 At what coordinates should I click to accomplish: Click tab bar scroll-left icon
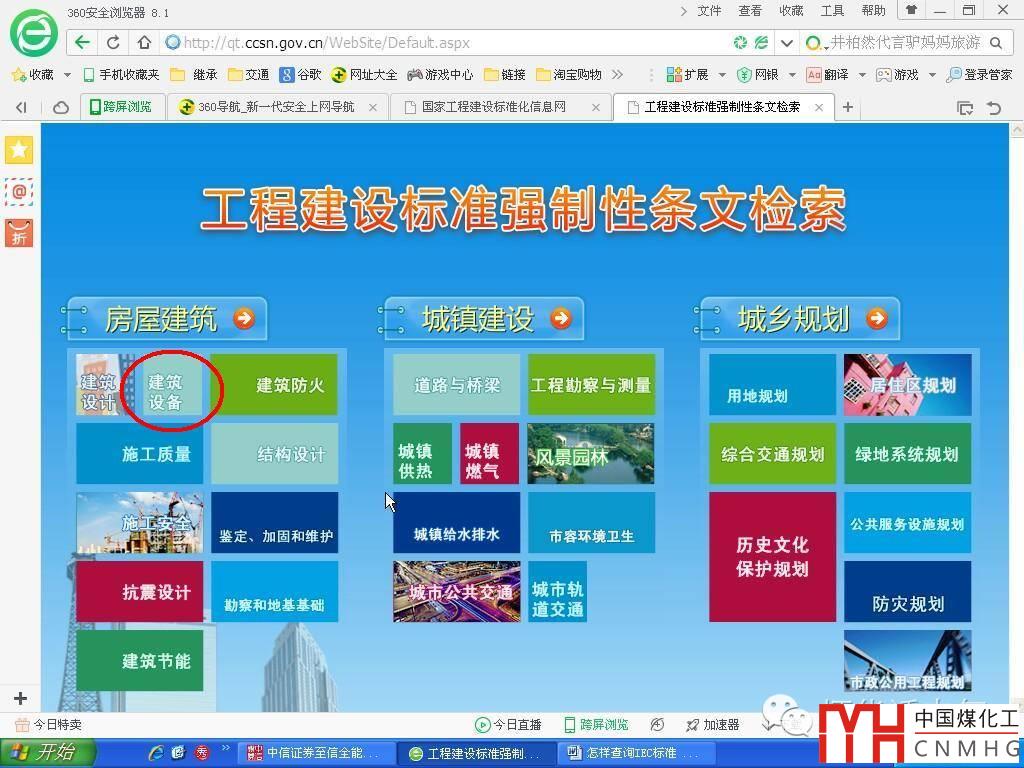[x=22, y=107]
